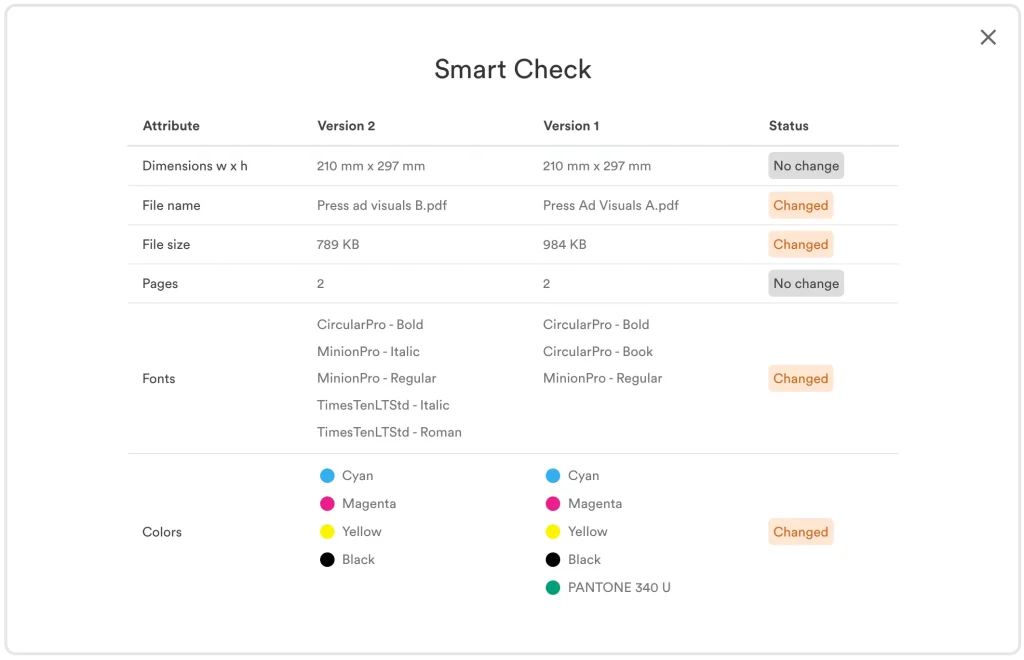
Task: Click the Changed status for Colors row
Action: tap(800, 532)
